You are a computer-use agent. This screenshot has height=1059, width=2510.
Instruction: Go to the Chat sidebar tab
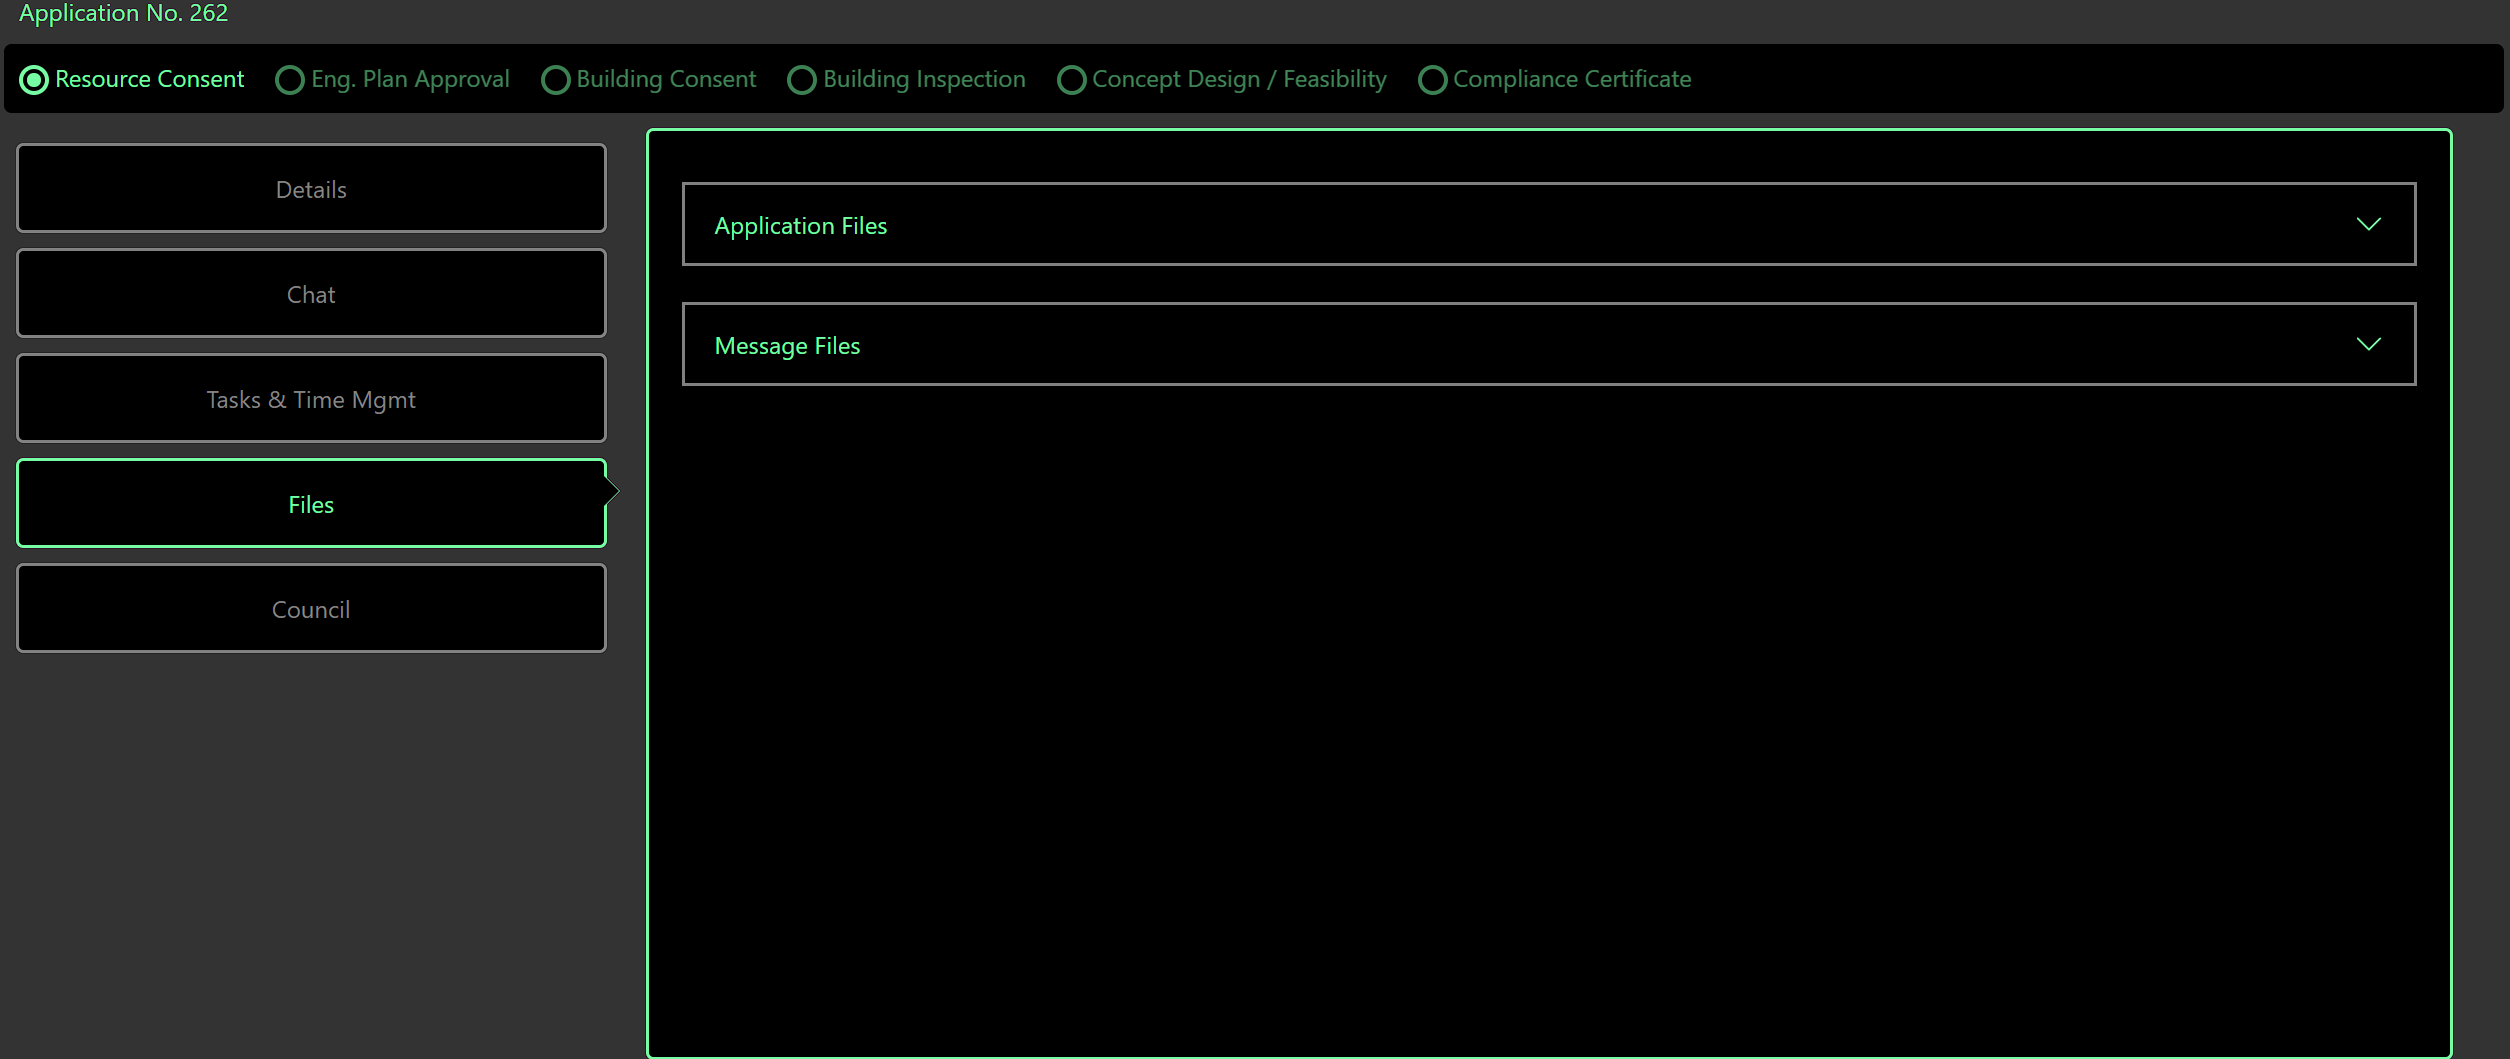(x=311, y=294)
